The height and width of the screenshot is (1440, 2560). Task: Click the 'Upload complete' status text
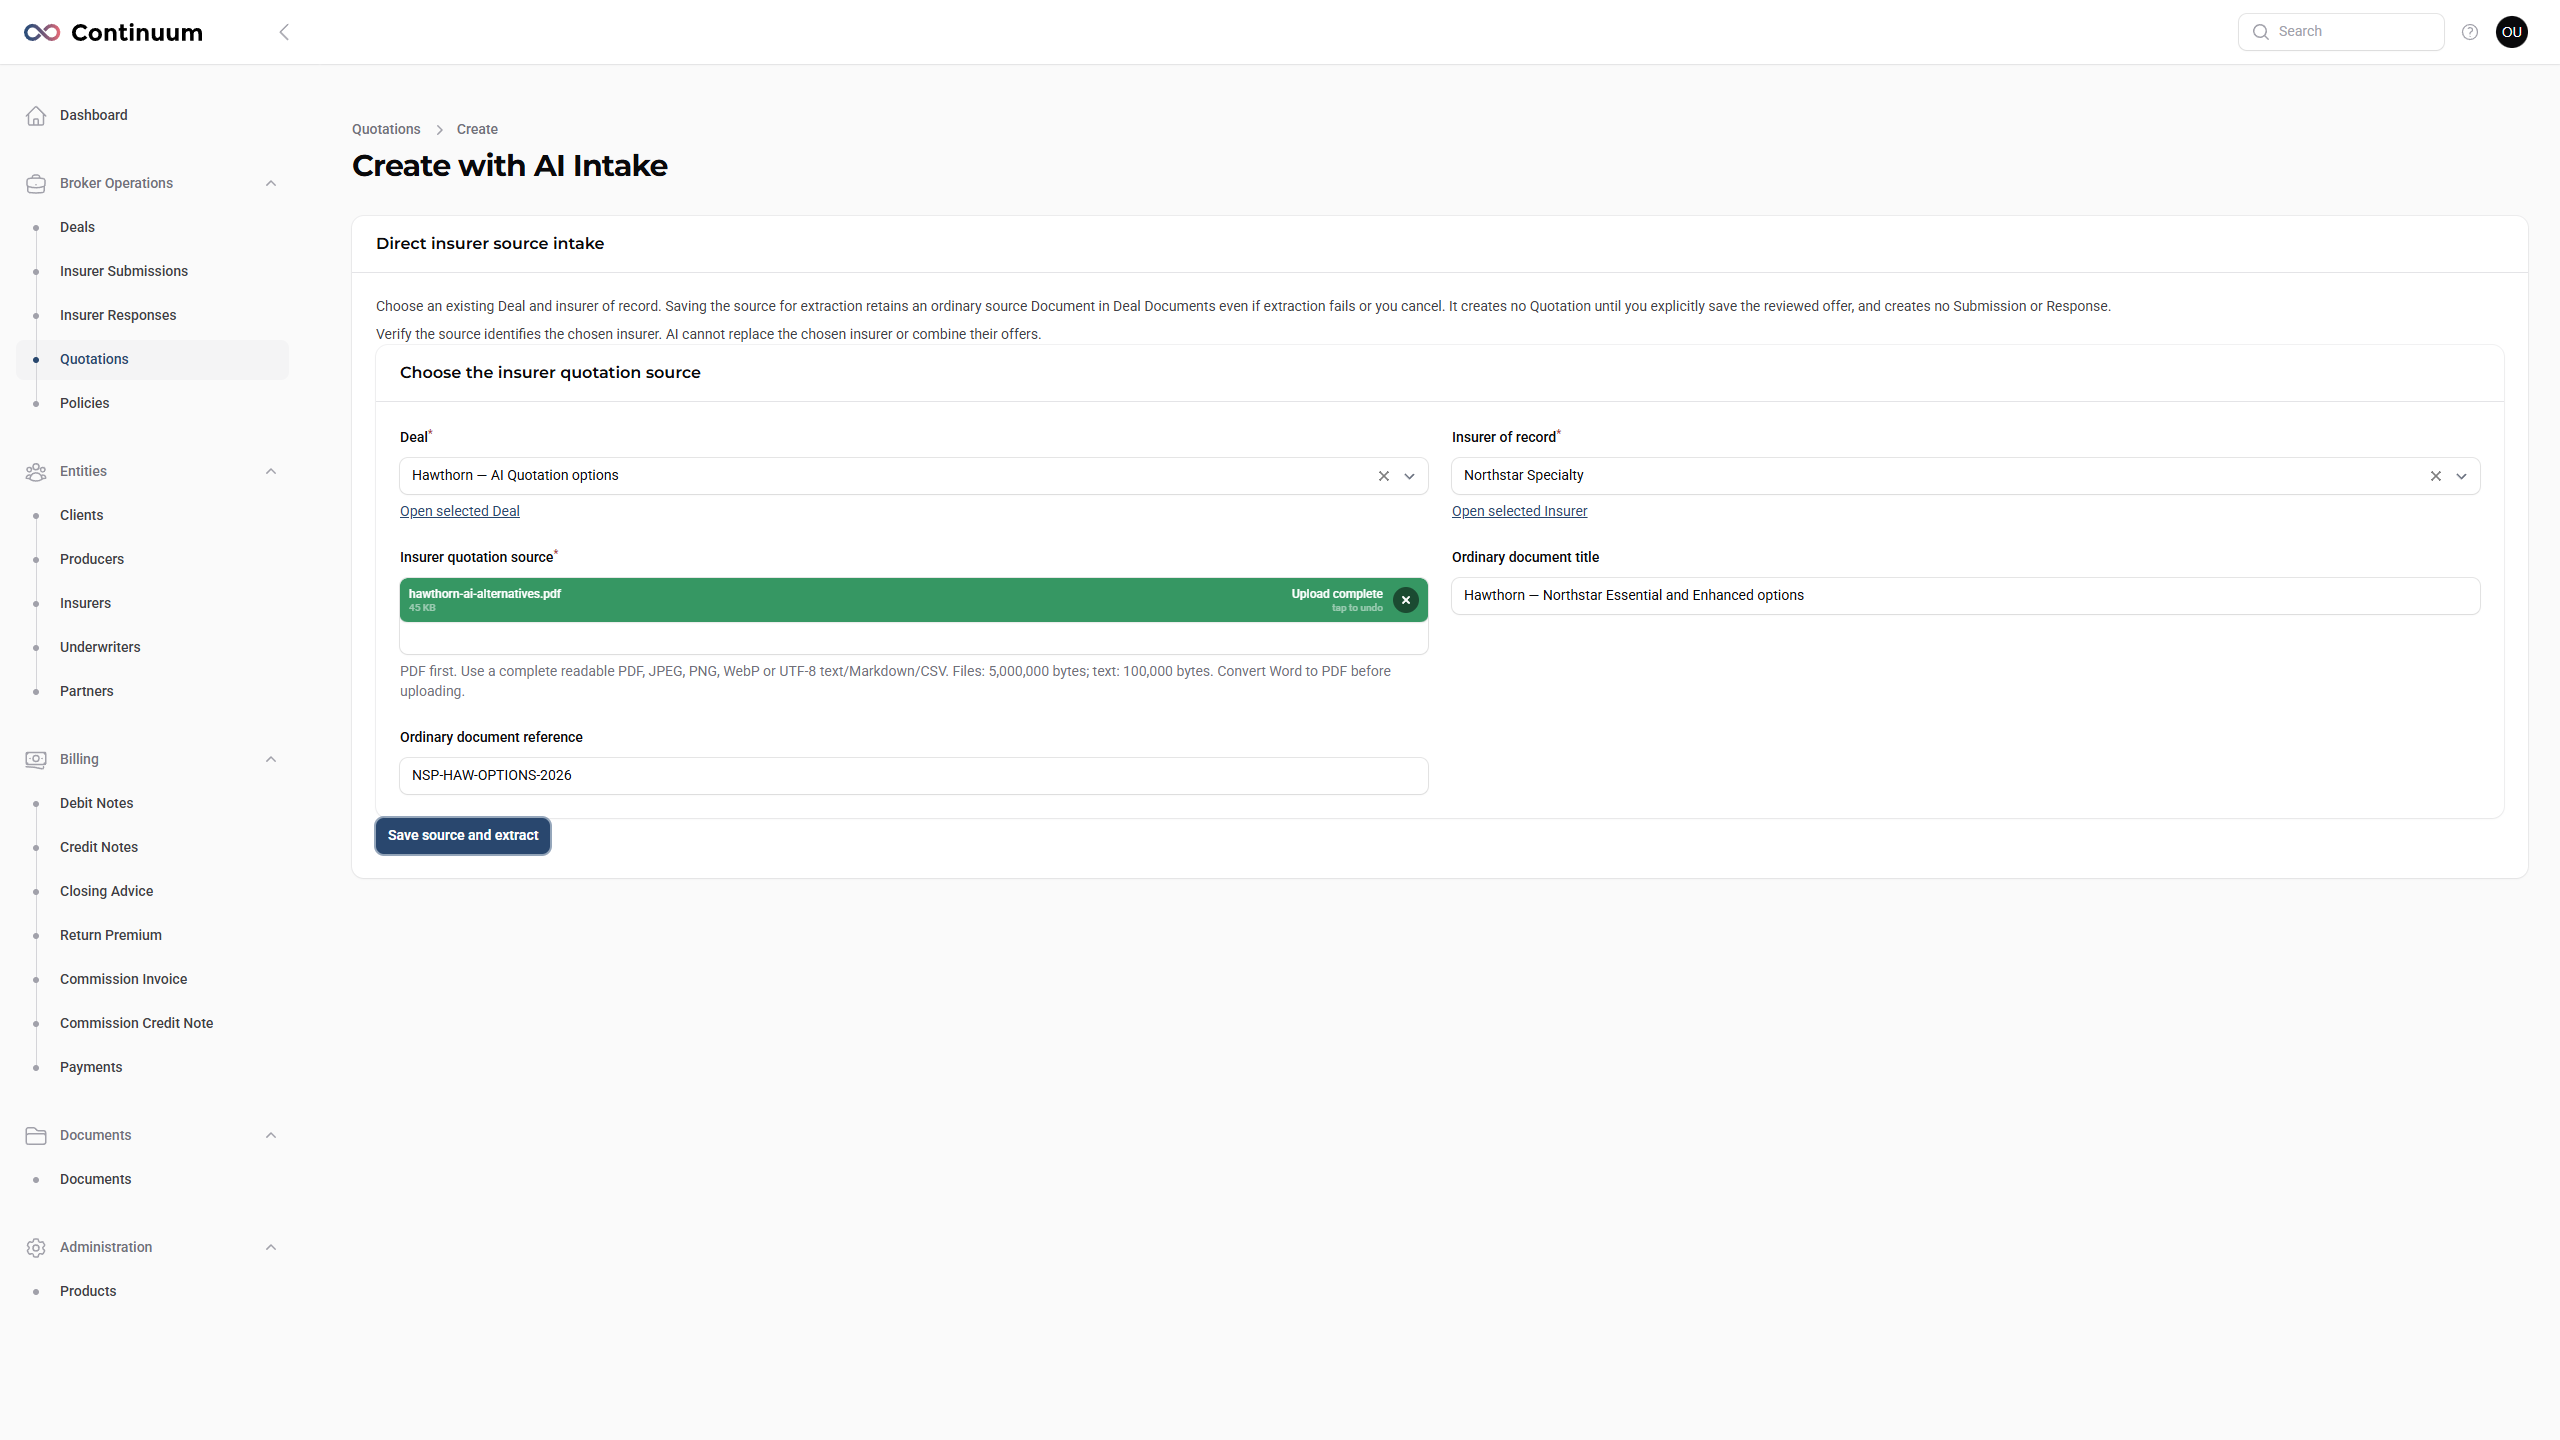[x=1337, y=594]
